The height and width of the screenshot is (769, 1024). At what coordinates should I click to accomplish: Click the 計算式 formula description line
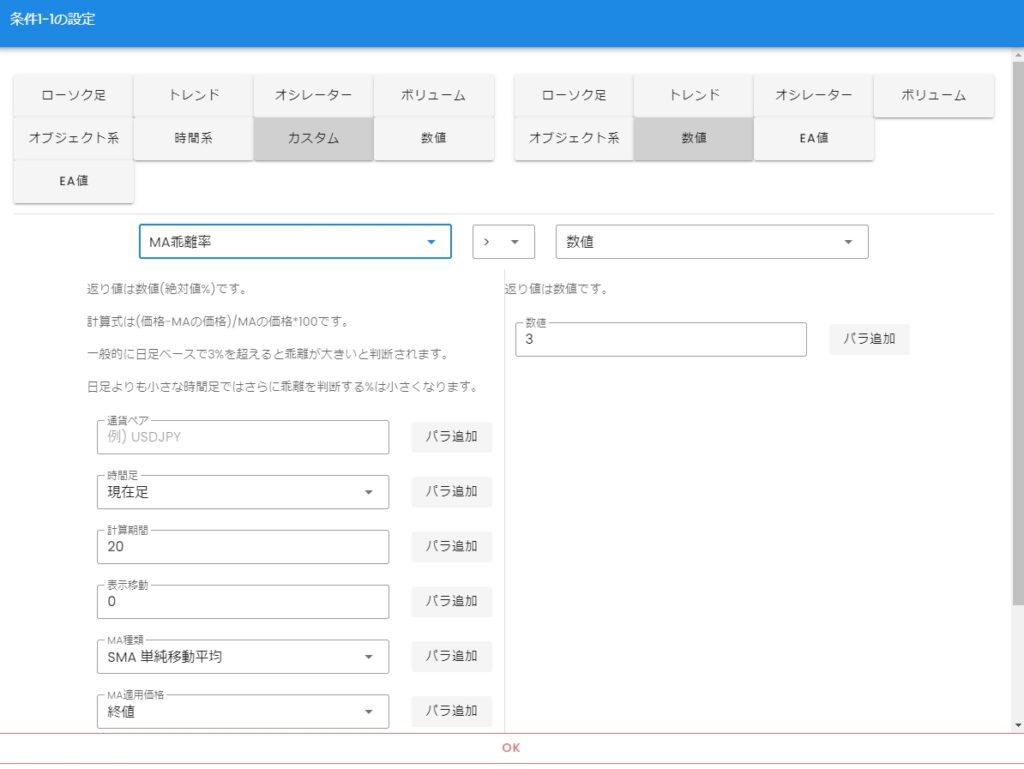click(x=218, y=321)
